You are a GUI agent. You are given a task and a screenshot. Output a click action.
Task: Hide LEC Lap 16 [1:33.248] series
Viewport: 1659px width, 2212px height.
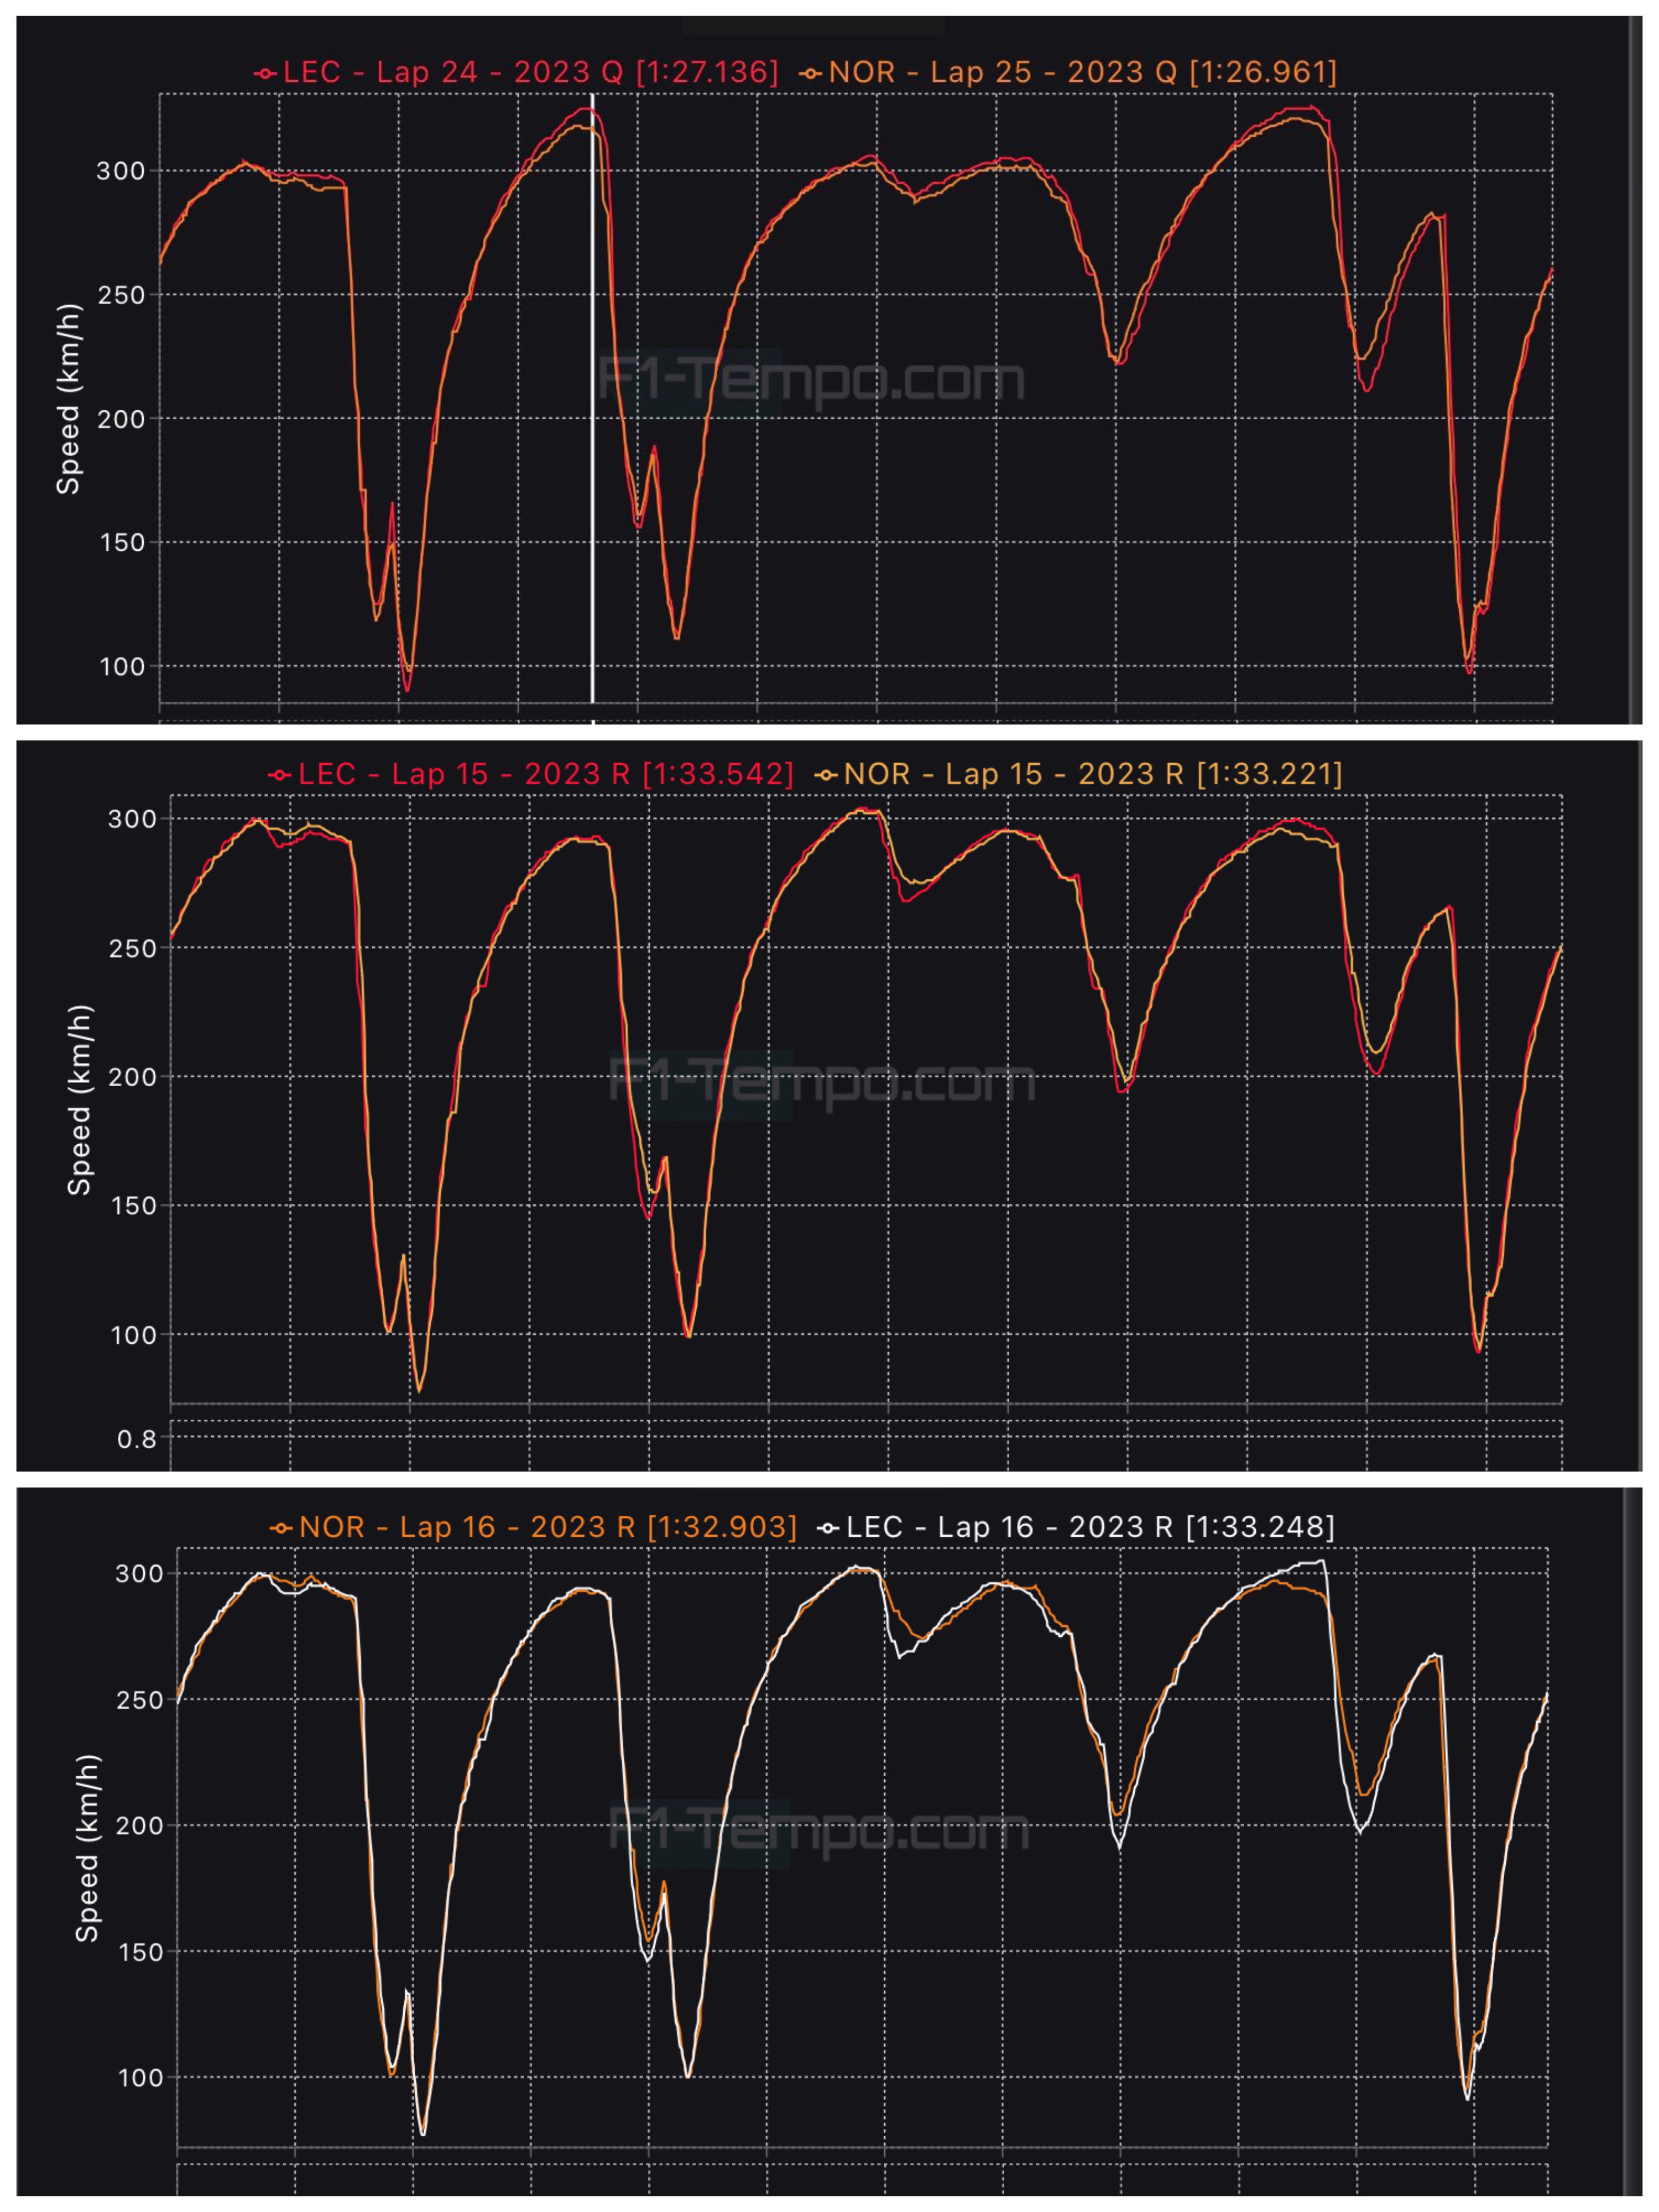pos(1090,1528)
